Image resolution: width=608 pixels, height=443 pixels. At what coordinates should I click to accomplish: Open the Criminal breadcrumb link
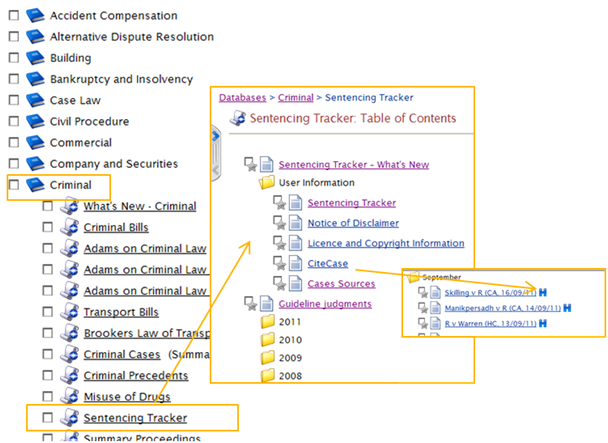coord(295,97)
